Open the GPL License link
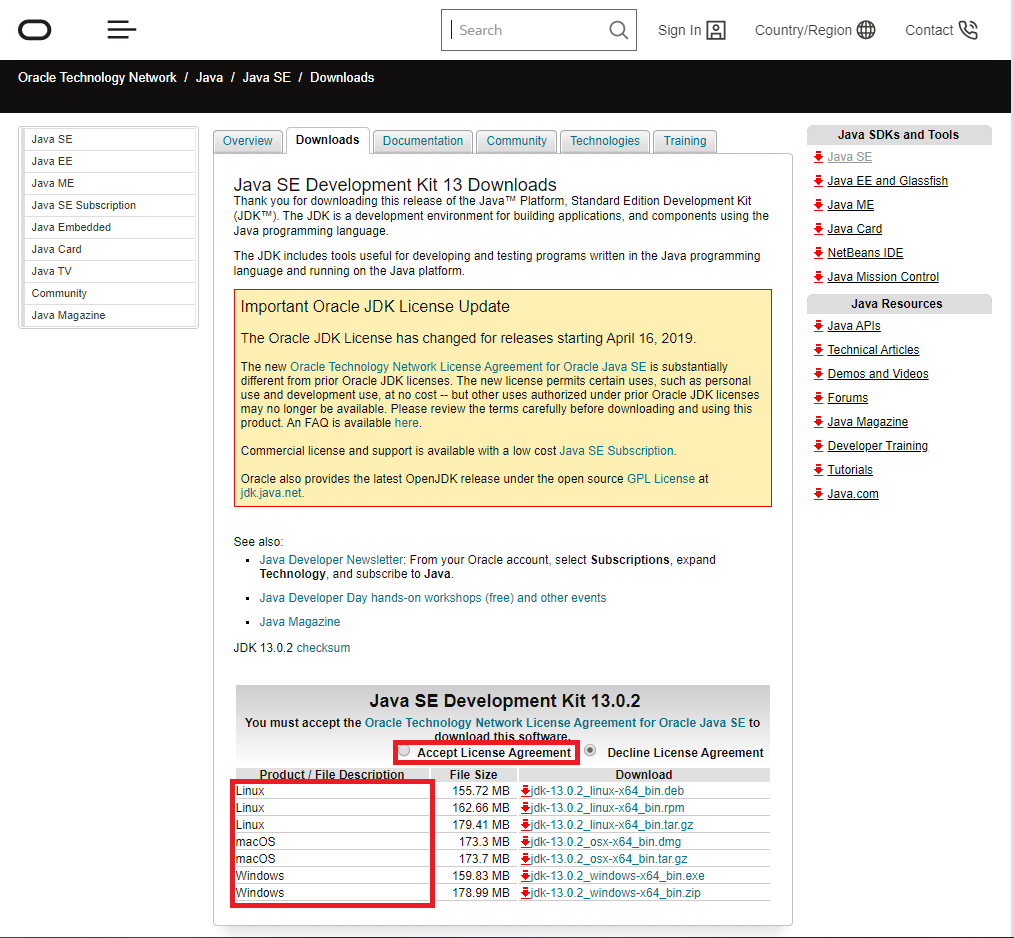Viewport: 1014px width, 938px height. tap(661, 479)
